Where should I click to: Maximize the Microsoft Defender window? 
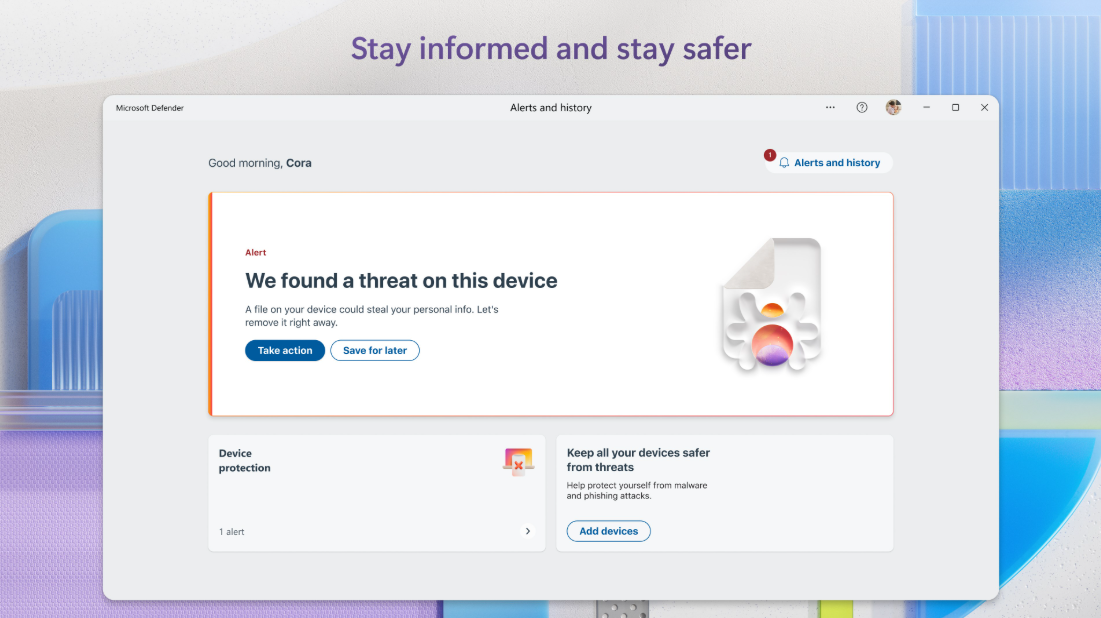[955, 107]
